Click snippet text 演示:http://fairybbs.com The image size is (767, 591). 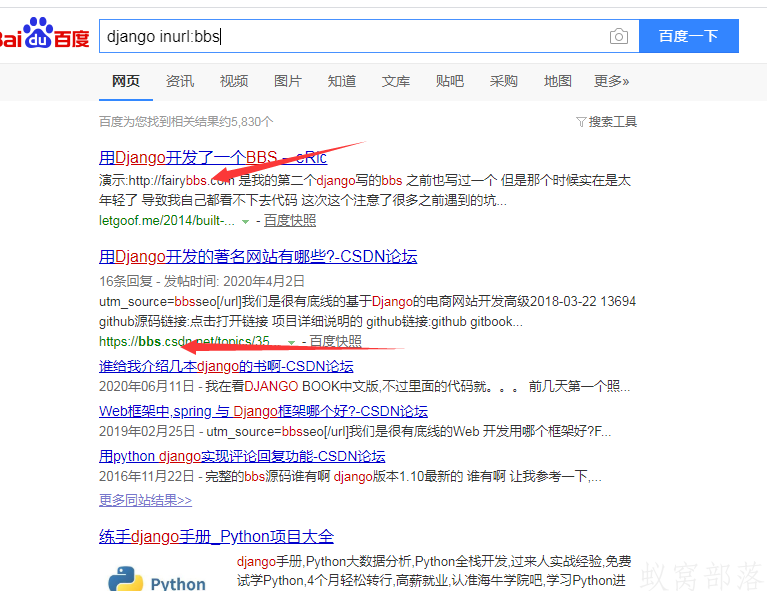pos(167,181)
